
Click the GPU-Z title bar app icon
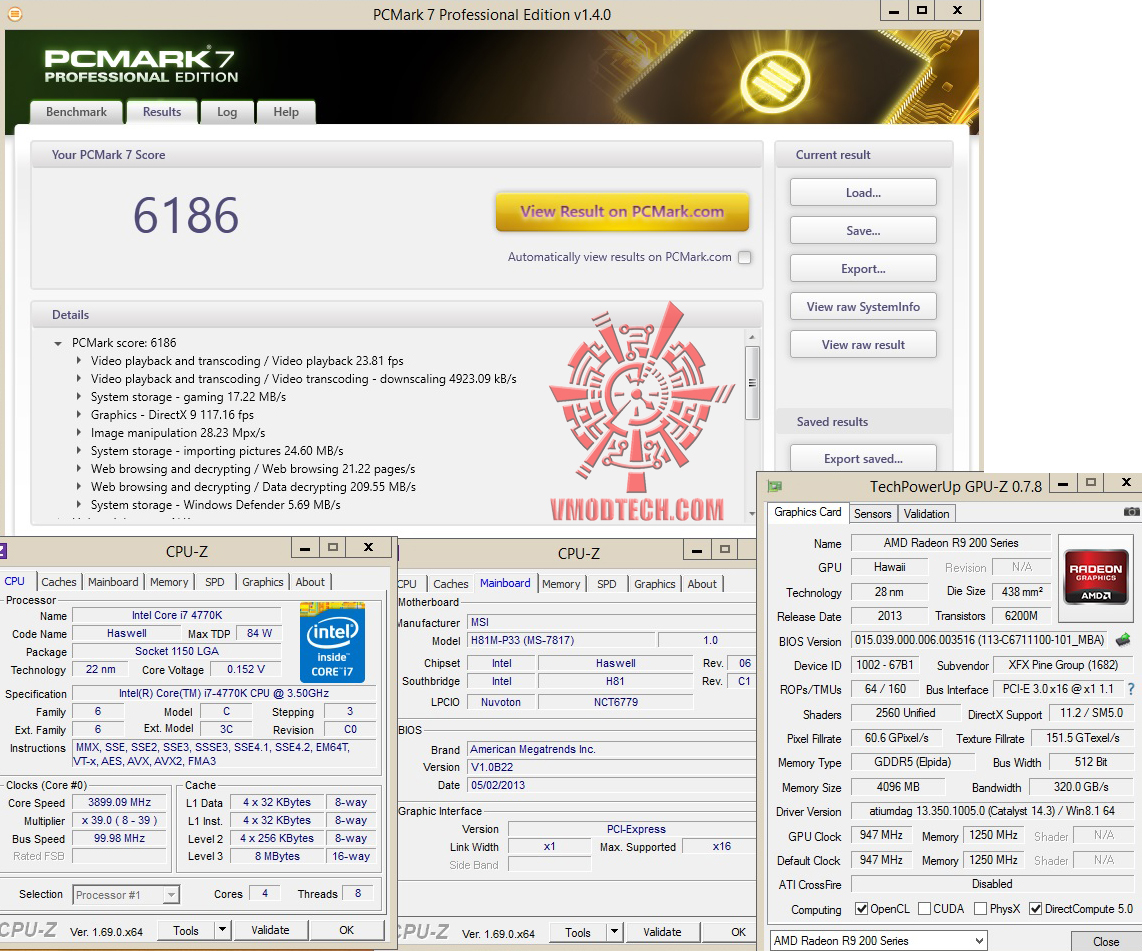775,486
